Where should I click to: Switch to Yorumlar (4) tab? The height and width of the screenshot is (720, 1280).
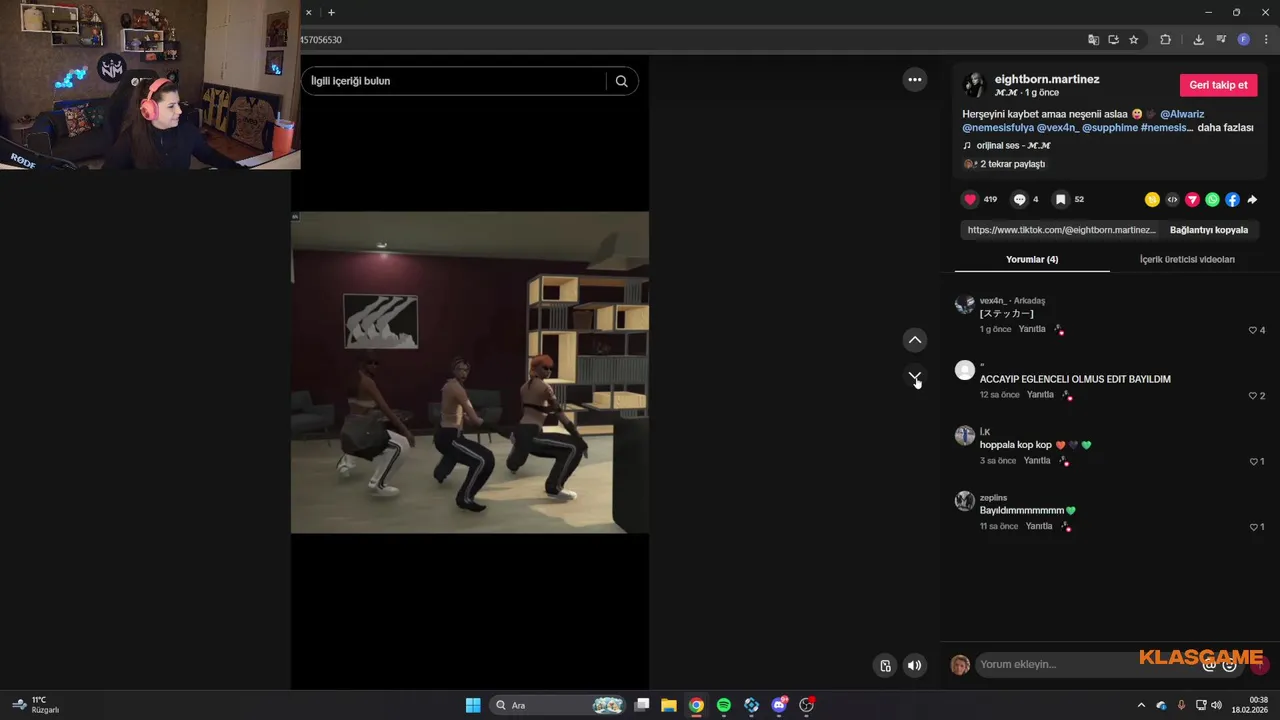[1032, 260]
